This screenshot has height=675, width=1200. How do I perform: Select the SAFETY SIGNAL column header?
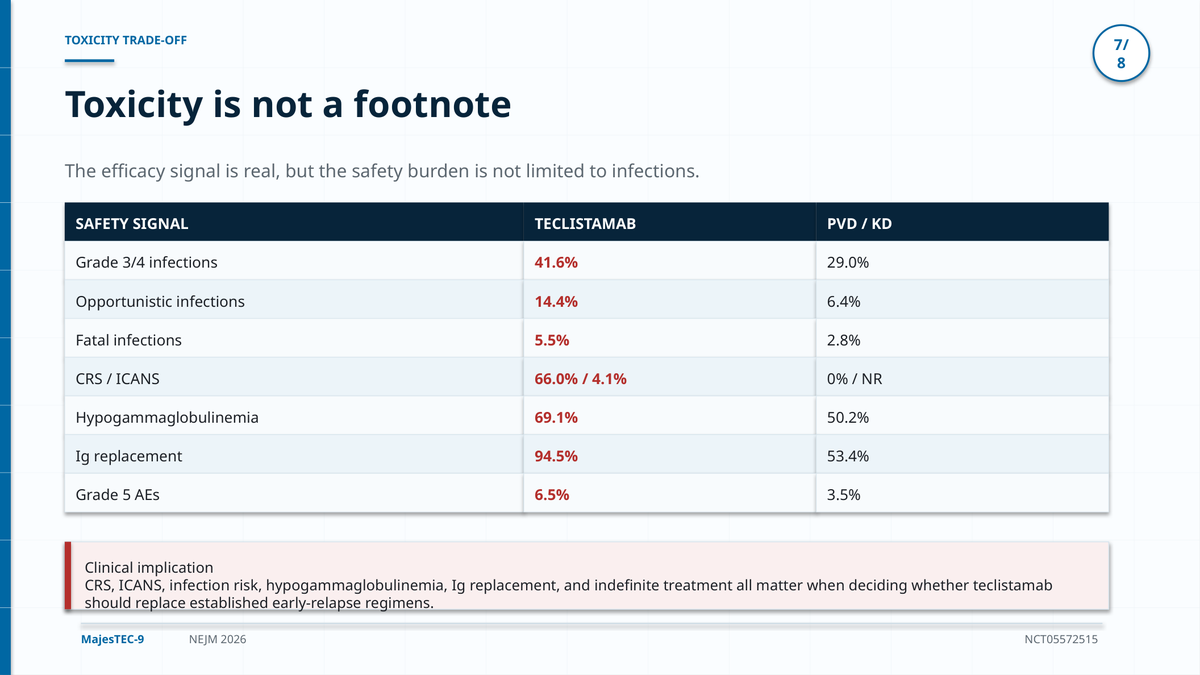tap(132, 224)
